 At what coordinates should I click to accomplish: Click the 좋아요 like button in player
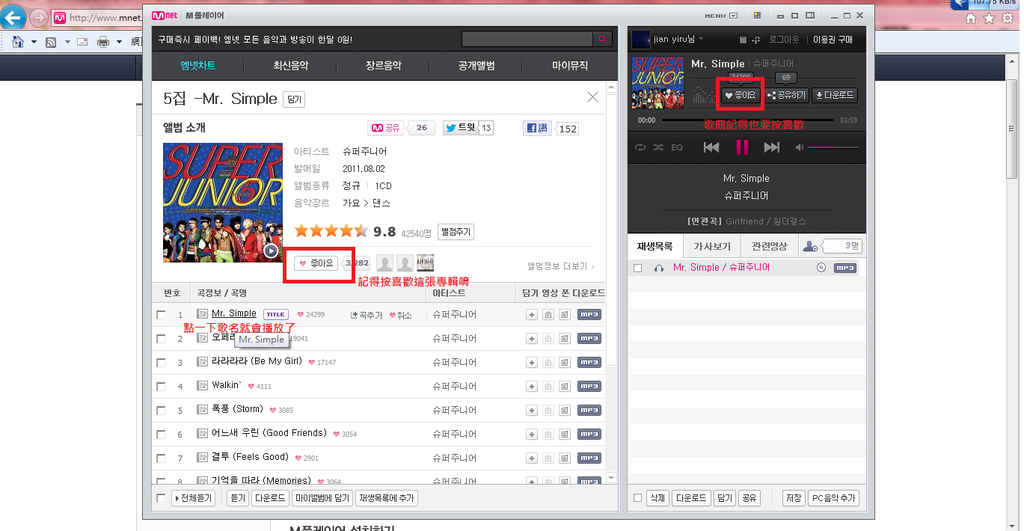pos(741,95)
